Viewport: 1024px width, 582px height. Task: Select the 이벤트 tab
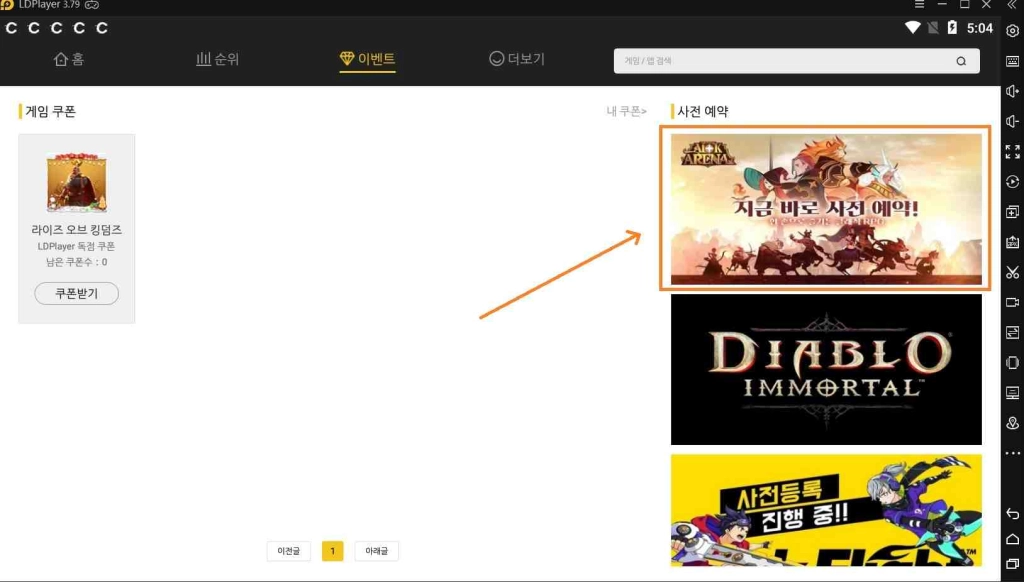point(367,59)
